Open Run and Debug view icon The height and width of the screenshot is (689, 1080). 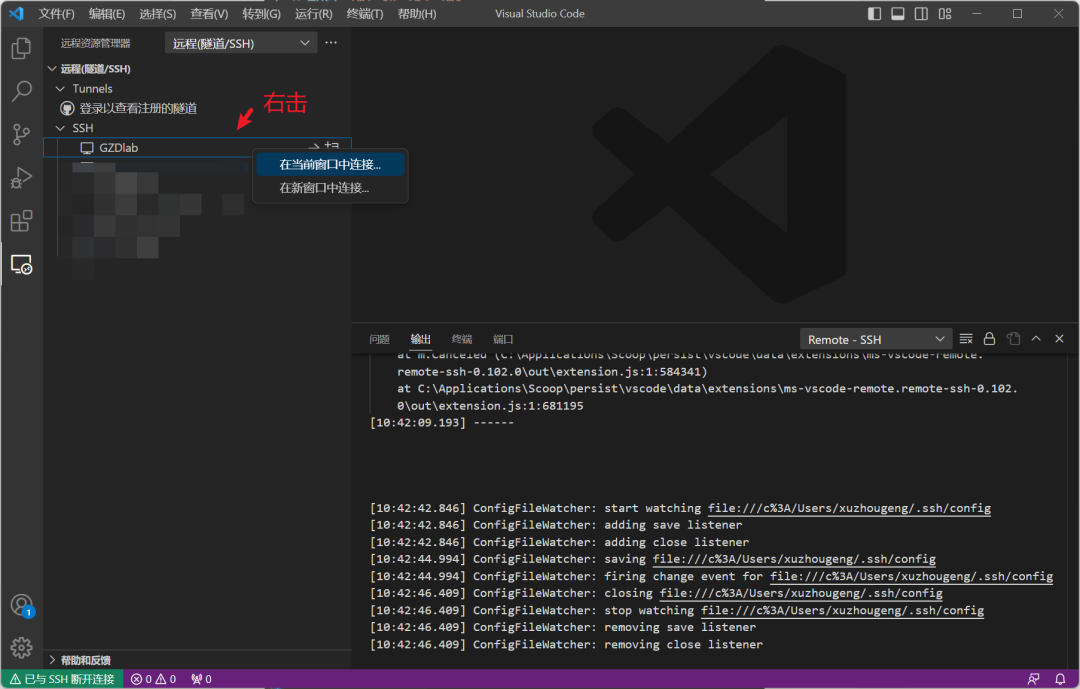pyautogui.click(x=21, y=178)
